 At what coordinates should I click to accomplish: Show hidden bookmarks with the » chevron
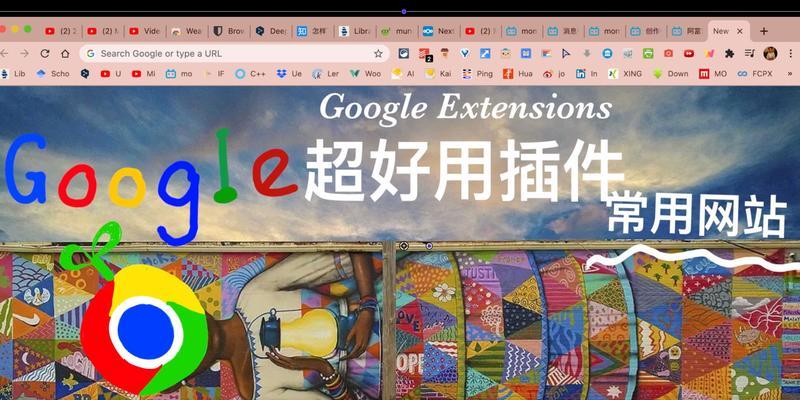tap(790, 74)
